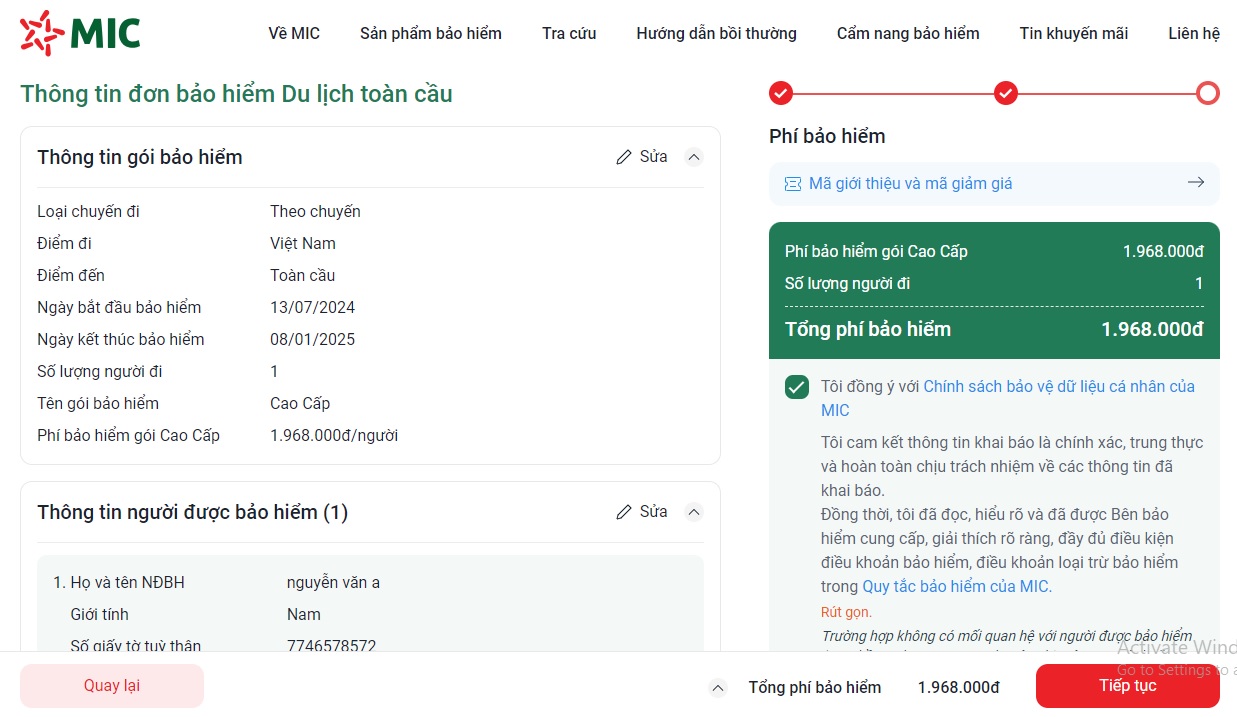The image size is (1237, 717).
Task: Click the second completed step circle
Action: [x=1006, y=93]
